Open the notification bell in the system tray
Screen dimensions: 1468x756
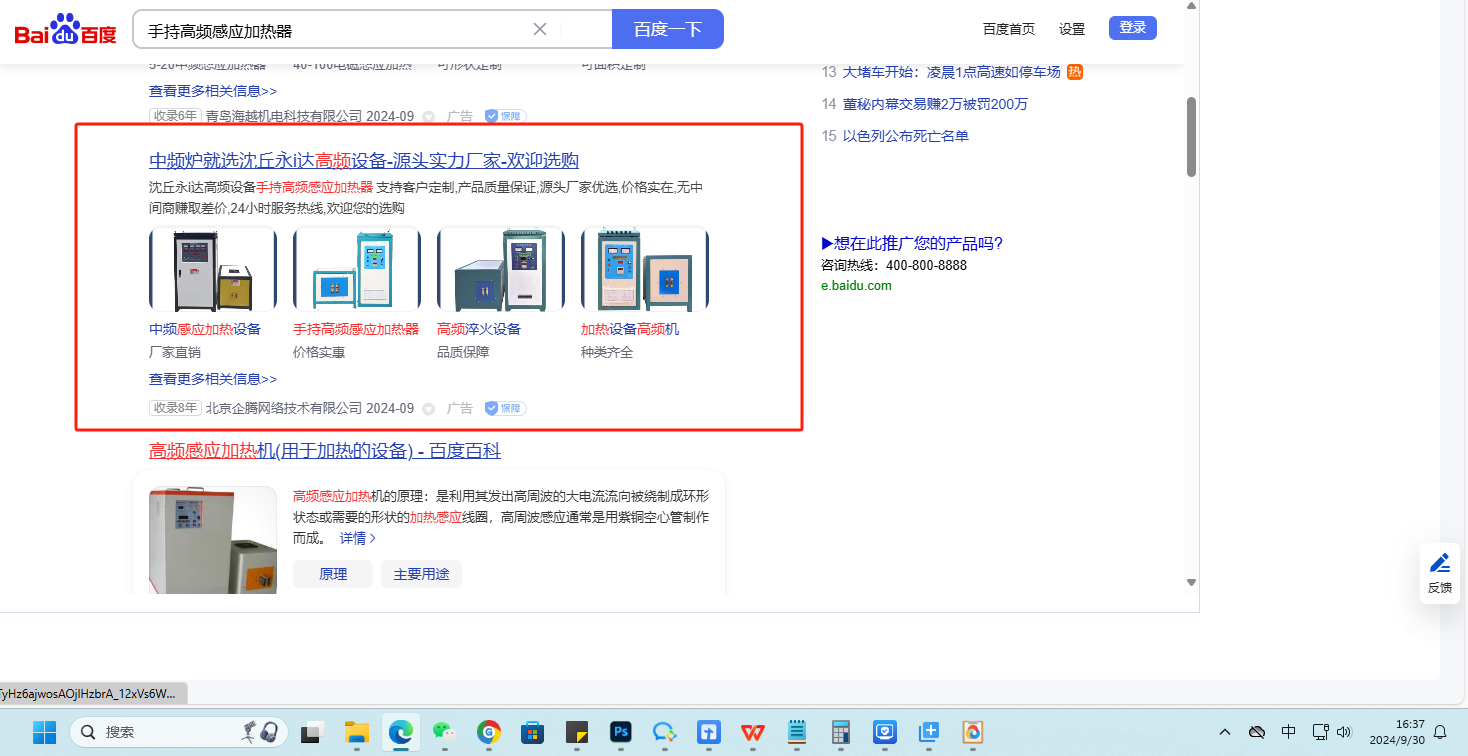pyautogui.click(x=1440, y=732)
